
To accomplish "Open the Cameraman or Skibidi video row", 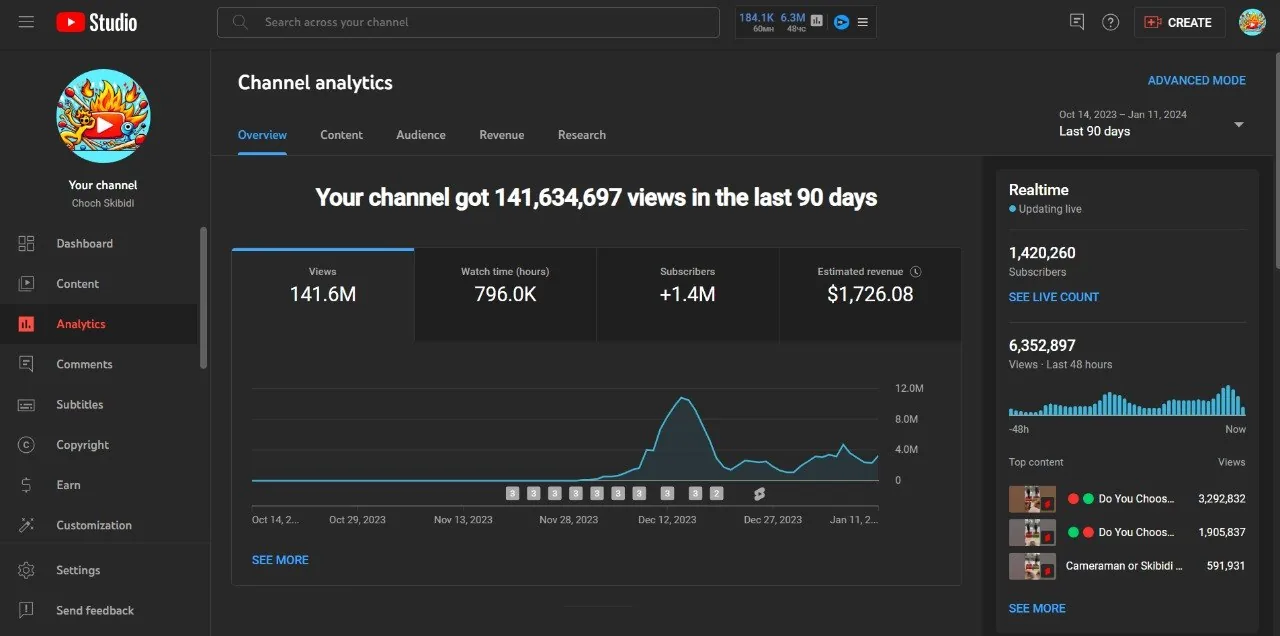I will pos(1127,566).
